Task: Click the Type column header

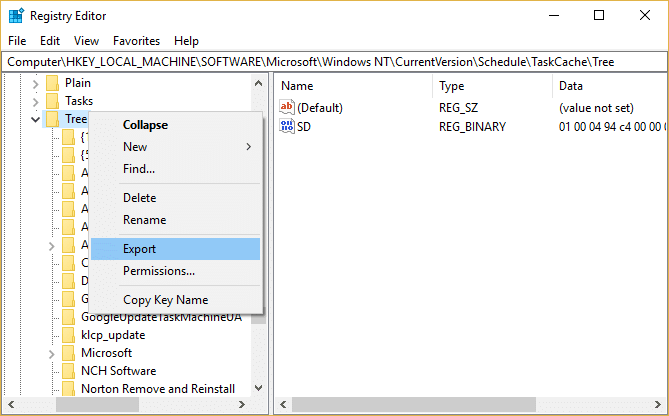Action: [452, 86]
